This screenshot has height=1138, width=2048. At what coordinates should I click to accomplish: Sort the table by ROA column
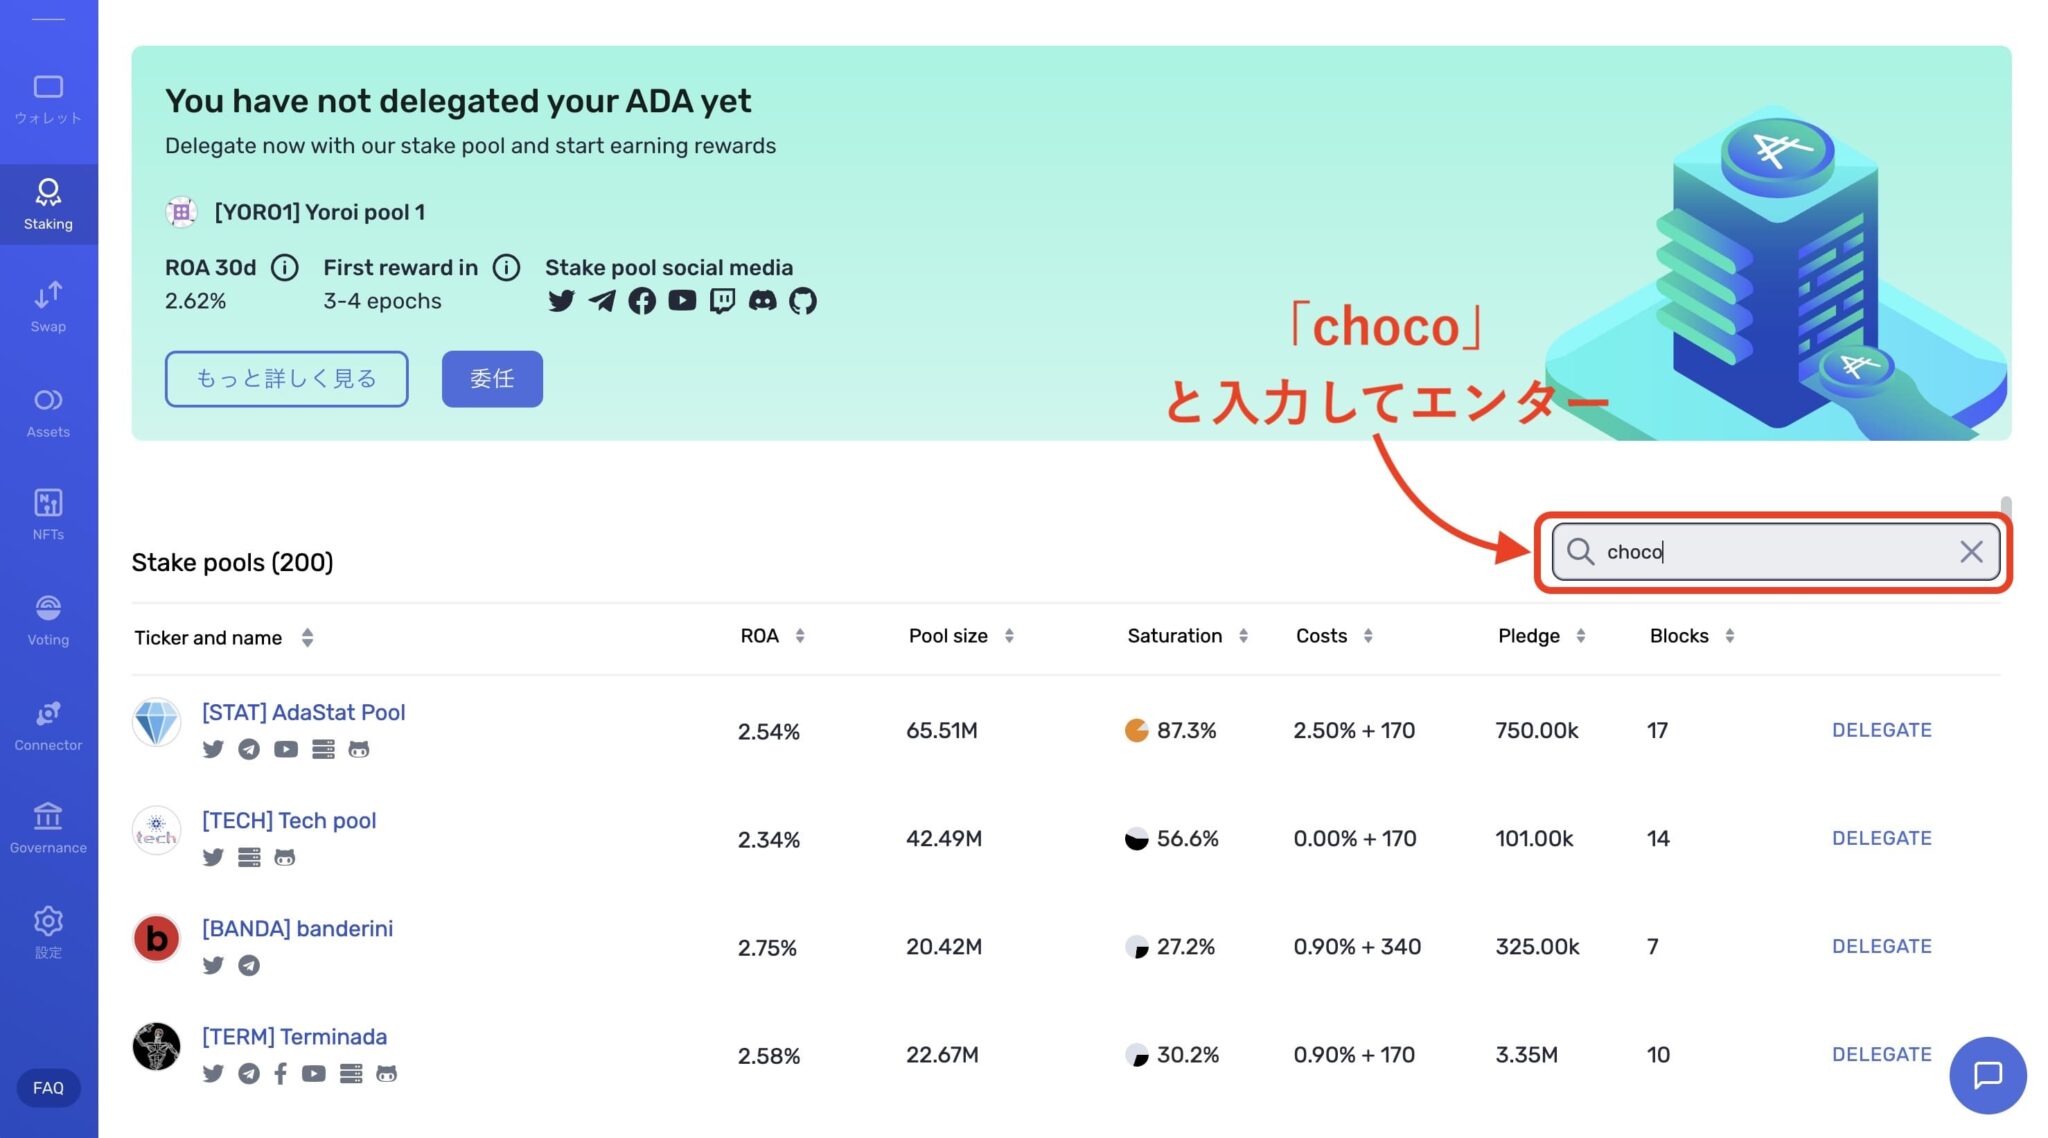click(798, 635)
